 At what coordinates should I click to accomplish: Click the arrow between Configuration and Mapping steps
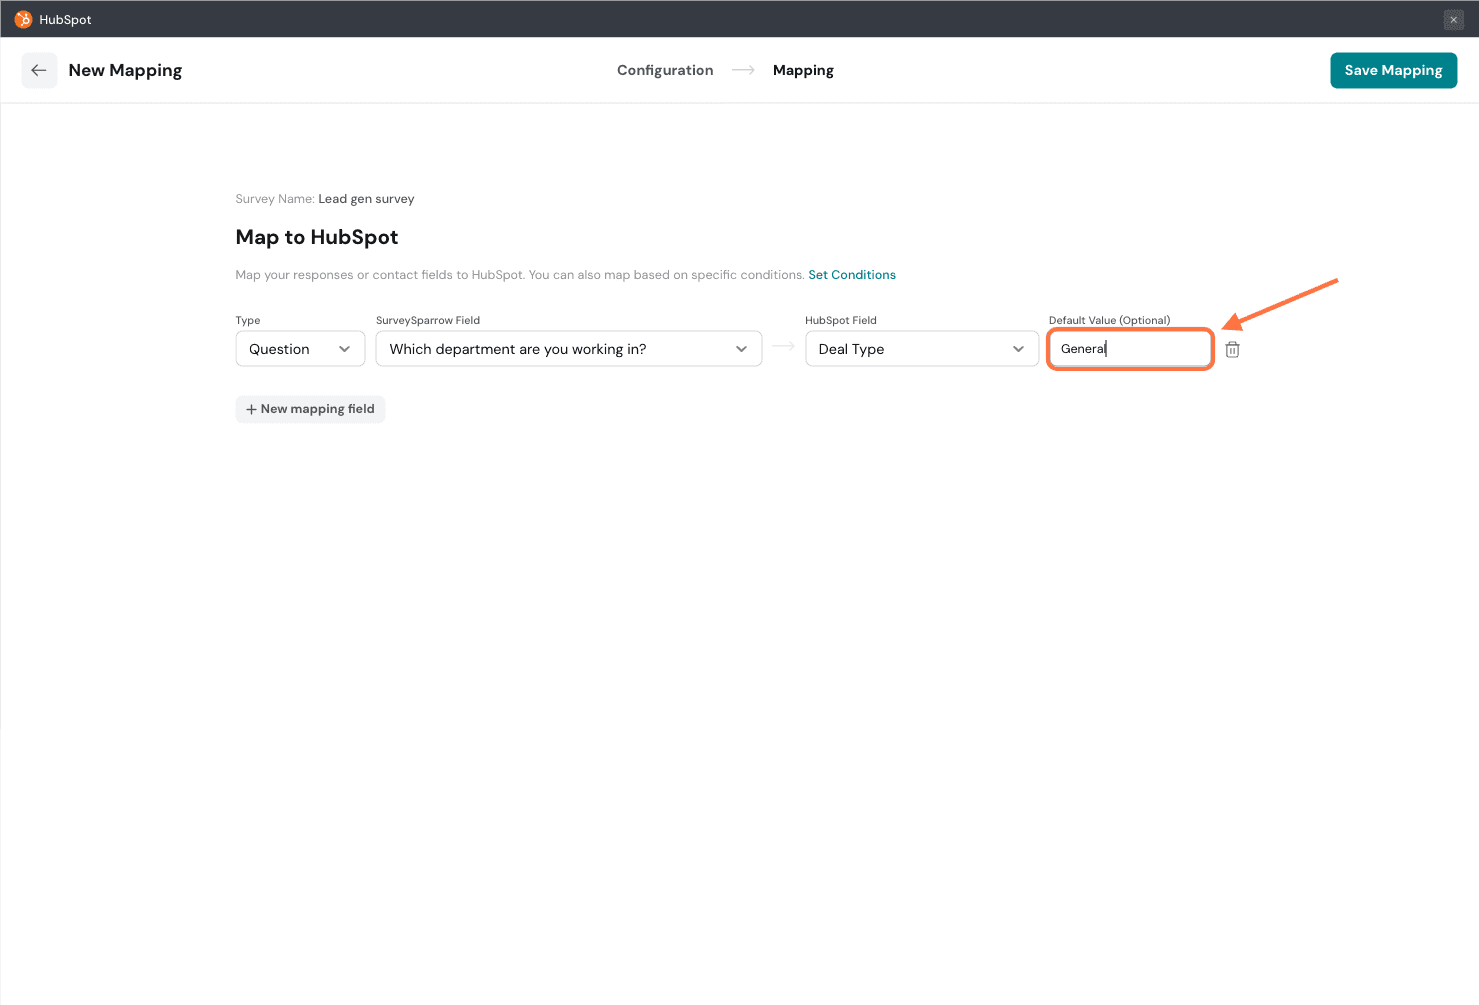(743, 70)
